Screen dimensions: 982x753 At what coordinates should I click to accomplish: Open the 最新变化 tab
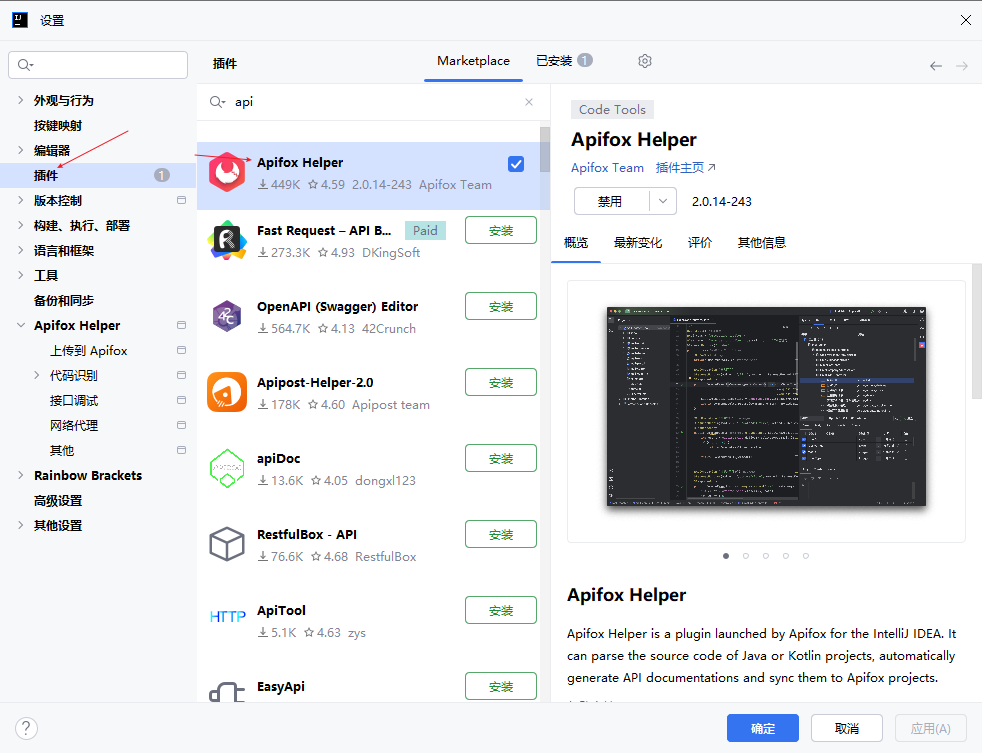click(638, 242)
